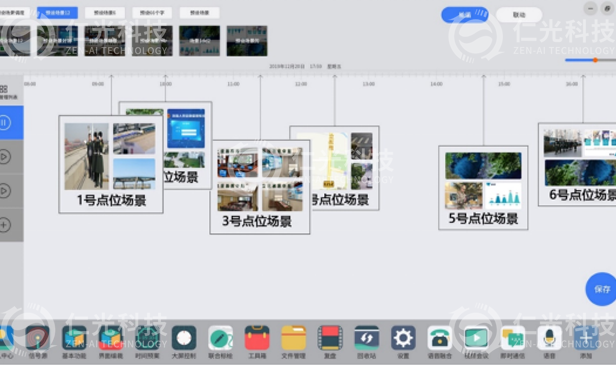Screen dimensions: 616x366
Task: Click the blue pause button in sidebar
Action: (x=5, y=123)
